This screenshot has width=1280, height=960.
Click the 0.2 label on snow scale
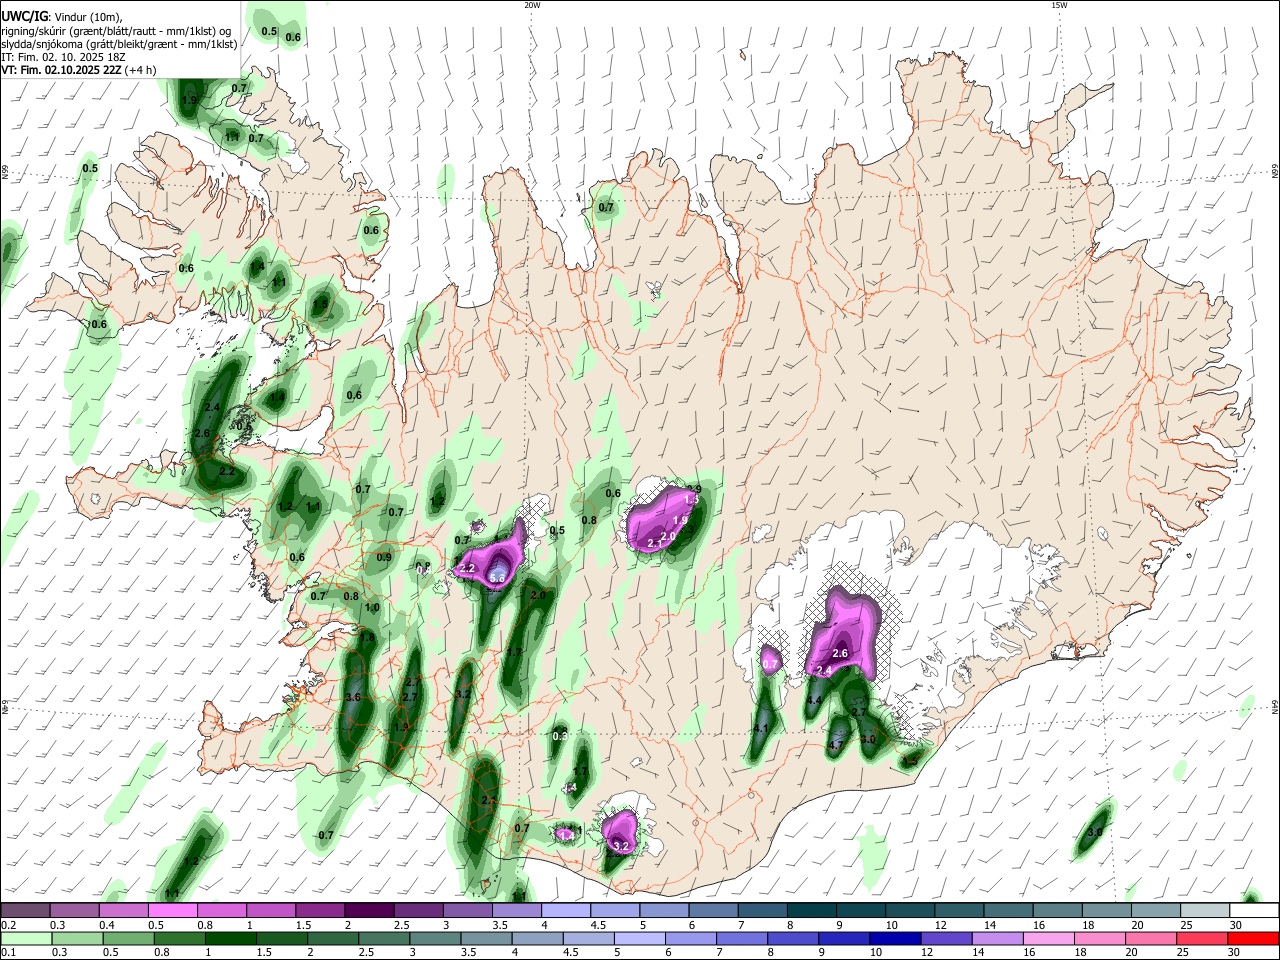(9, 926)
